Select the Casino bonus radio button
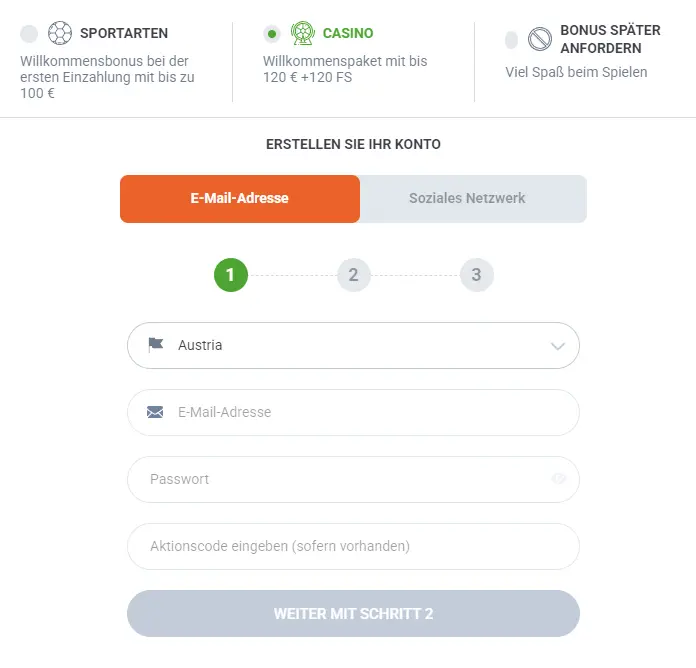696x668 pixels. tap(272, 34)
